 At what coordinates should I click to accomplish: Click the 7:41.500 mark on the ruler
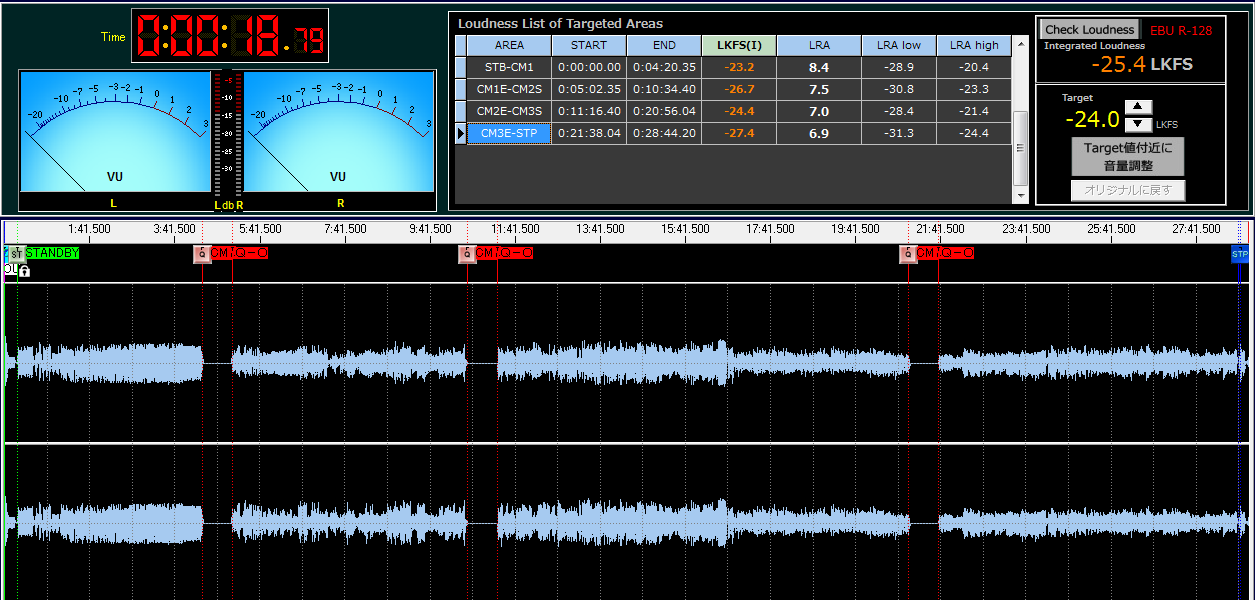coord(346,229)
